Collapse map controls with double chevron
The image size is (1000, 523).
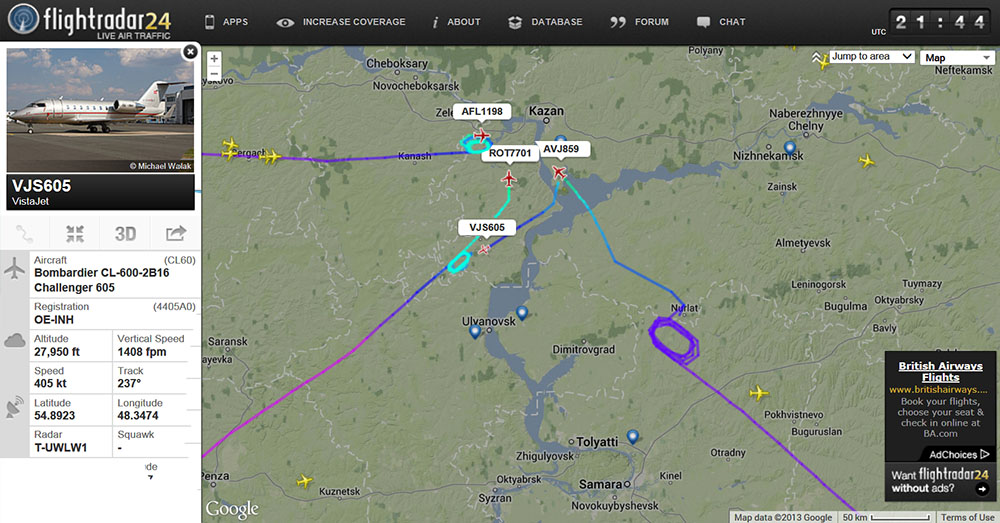point(816,57)
